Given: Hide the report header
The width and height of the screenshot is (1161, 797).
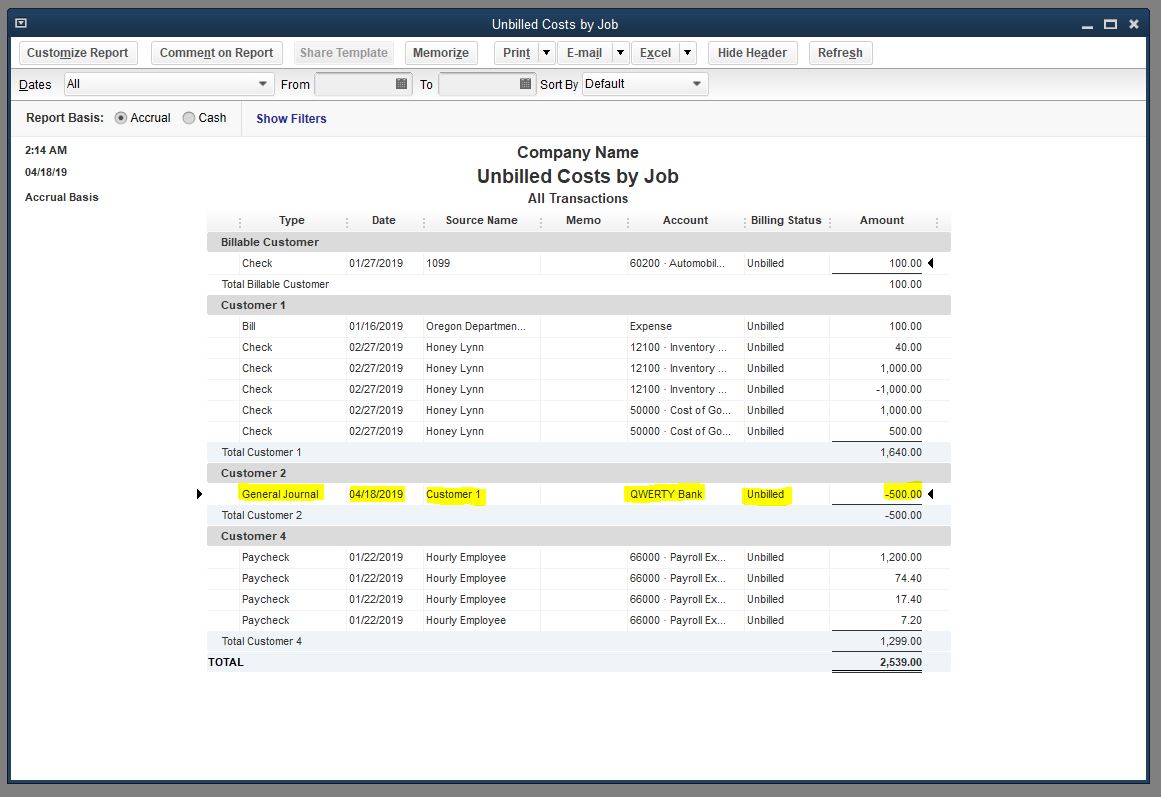Looking at the screenshot, I should click(752, 53).
